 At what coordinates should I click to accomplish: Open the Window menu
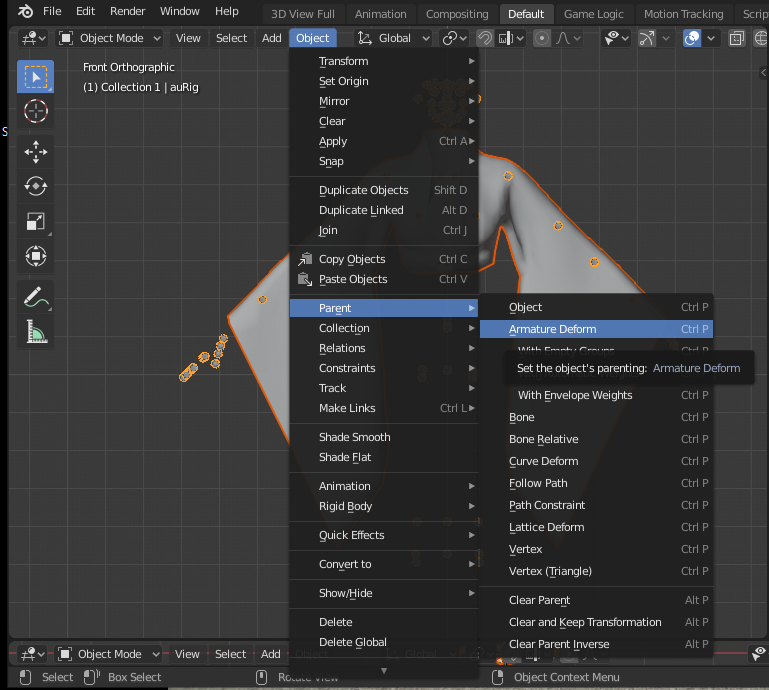point(179,11)
